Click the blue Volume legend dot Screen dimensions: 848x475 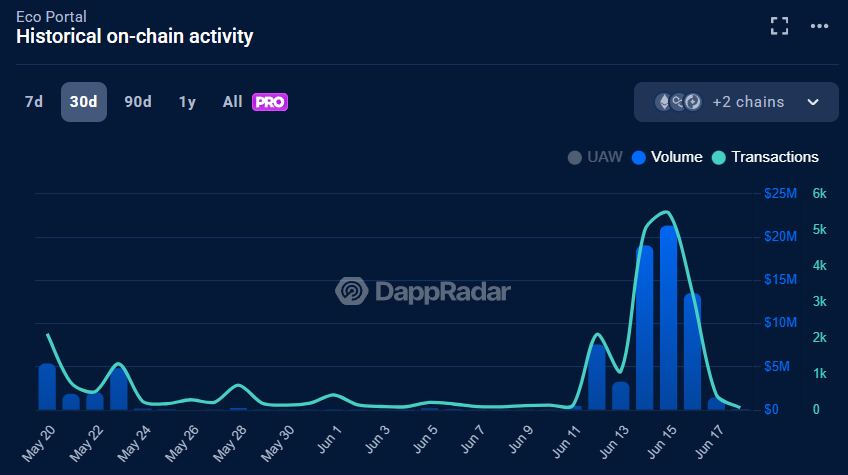tap(639, 158)
